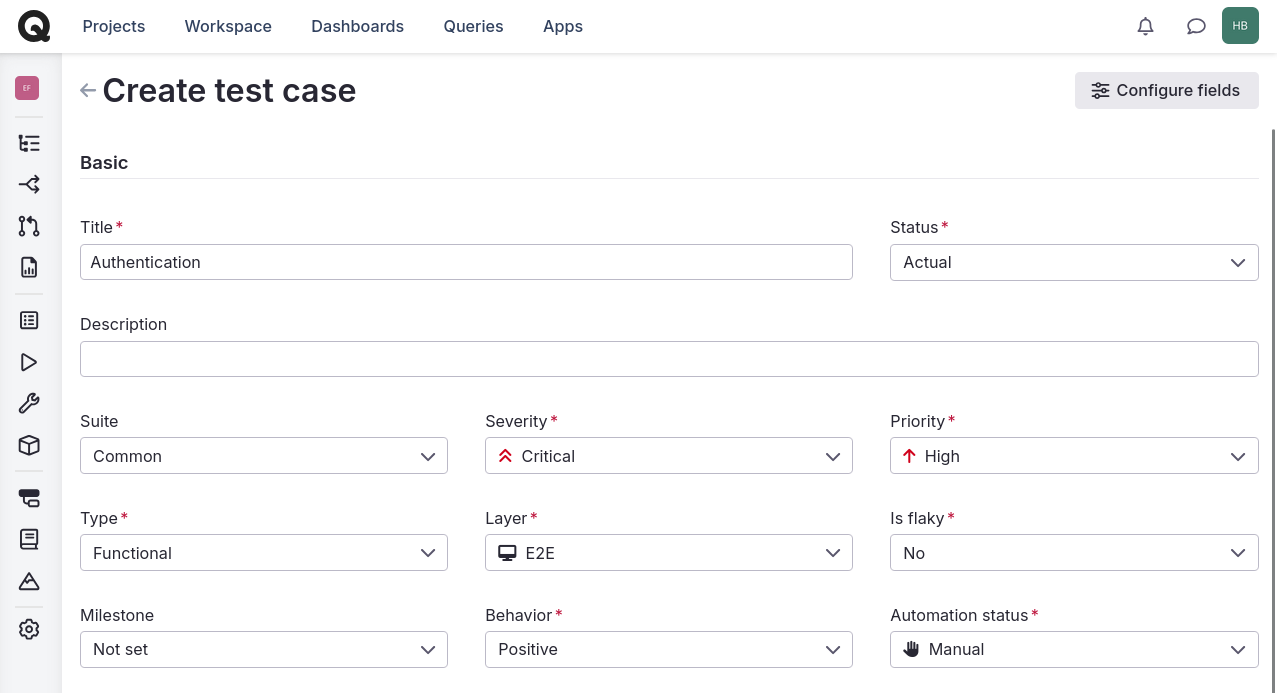Change Automation status from Manual via its dropdown

(x=1074, y=649)
